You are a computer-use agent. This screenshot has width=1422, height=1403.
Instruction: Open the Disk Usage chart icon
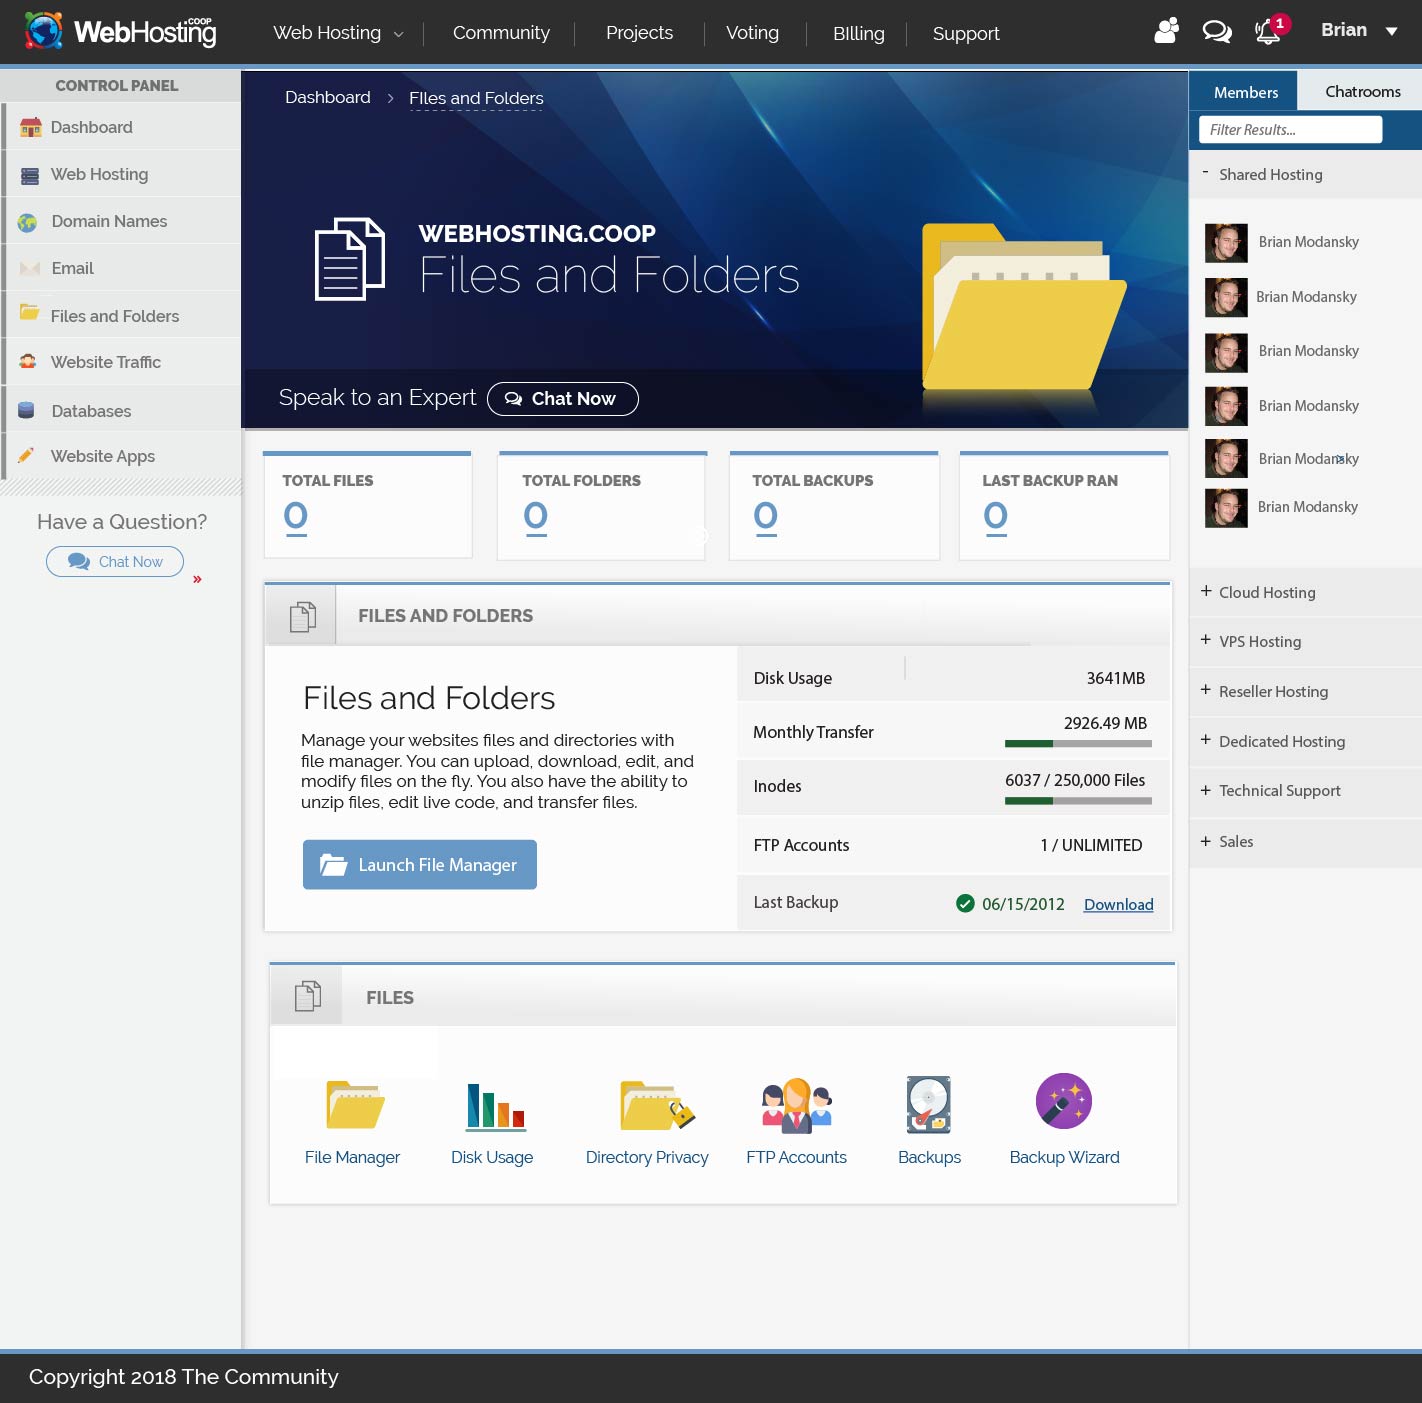coord(496,1106)
